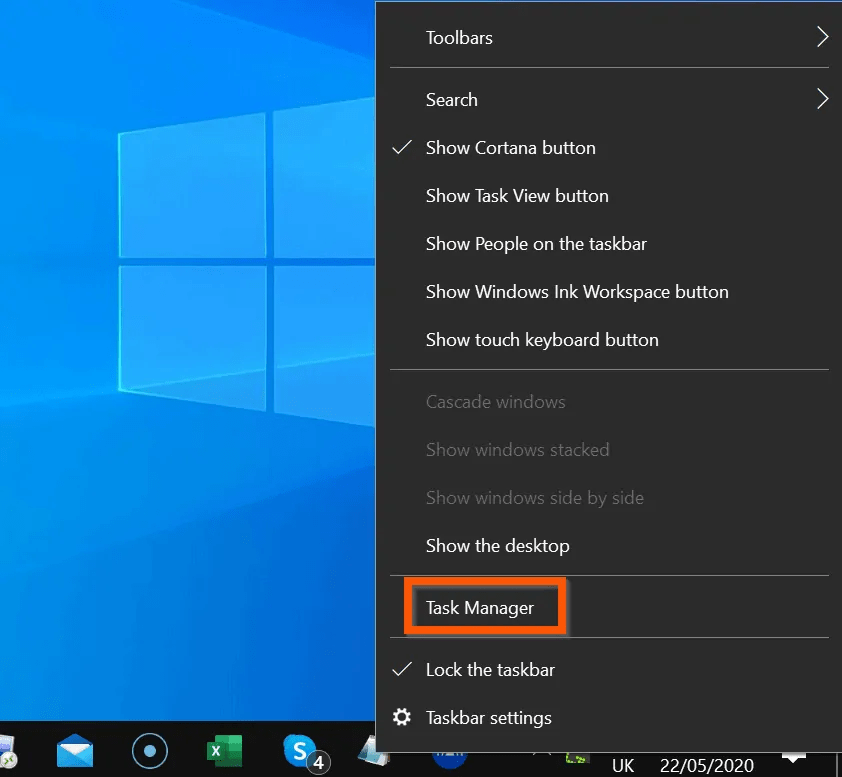Click the Skype notification badge showing 4
Viewport: 842px width, 777px height.
[317, 762]
